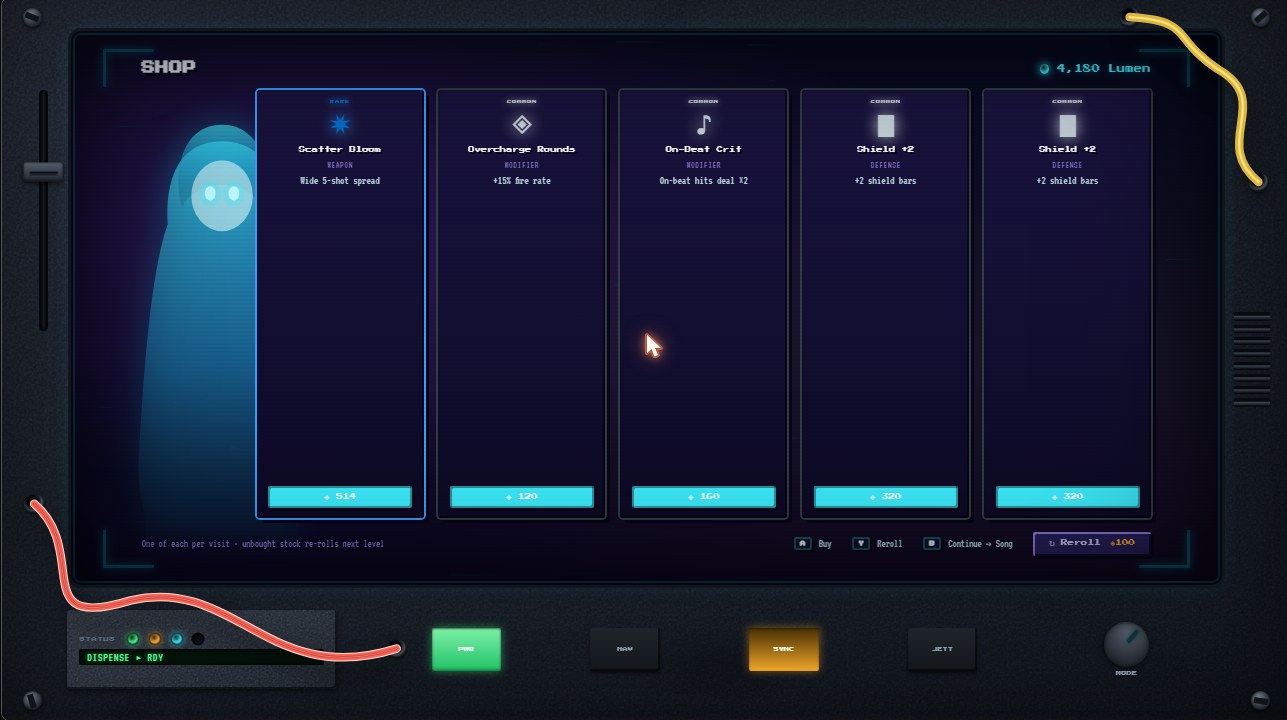The width and height of the screenshot is (1287, 720).
Task: Buy On-Beat Crit for 160
Action: [704, 497]
